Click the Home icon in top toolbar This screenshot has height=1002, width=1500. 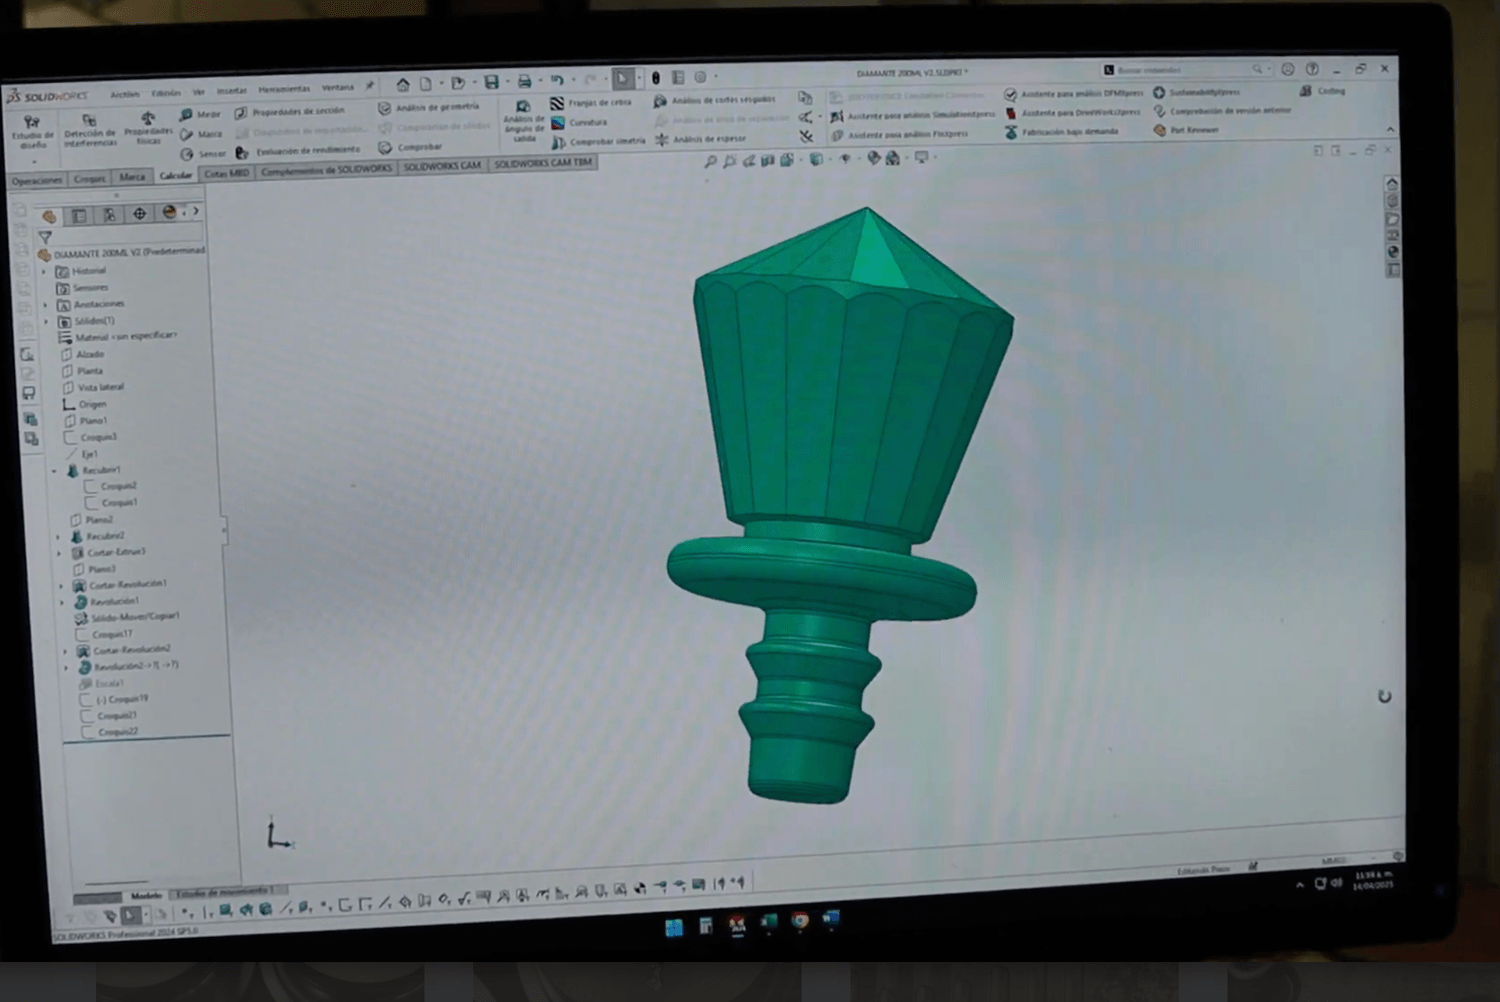pos(402,84)
